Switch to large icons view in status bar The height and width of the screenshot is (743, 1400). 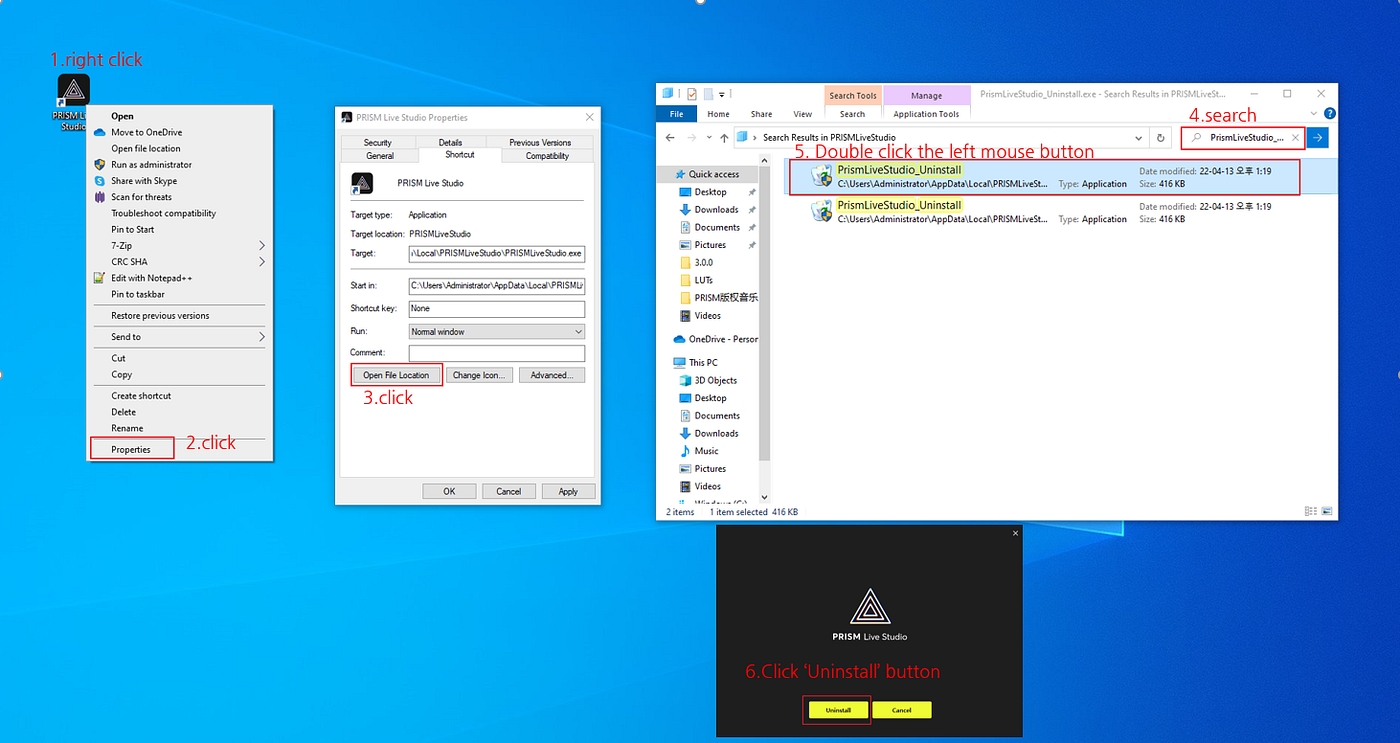pos(1328,512)
